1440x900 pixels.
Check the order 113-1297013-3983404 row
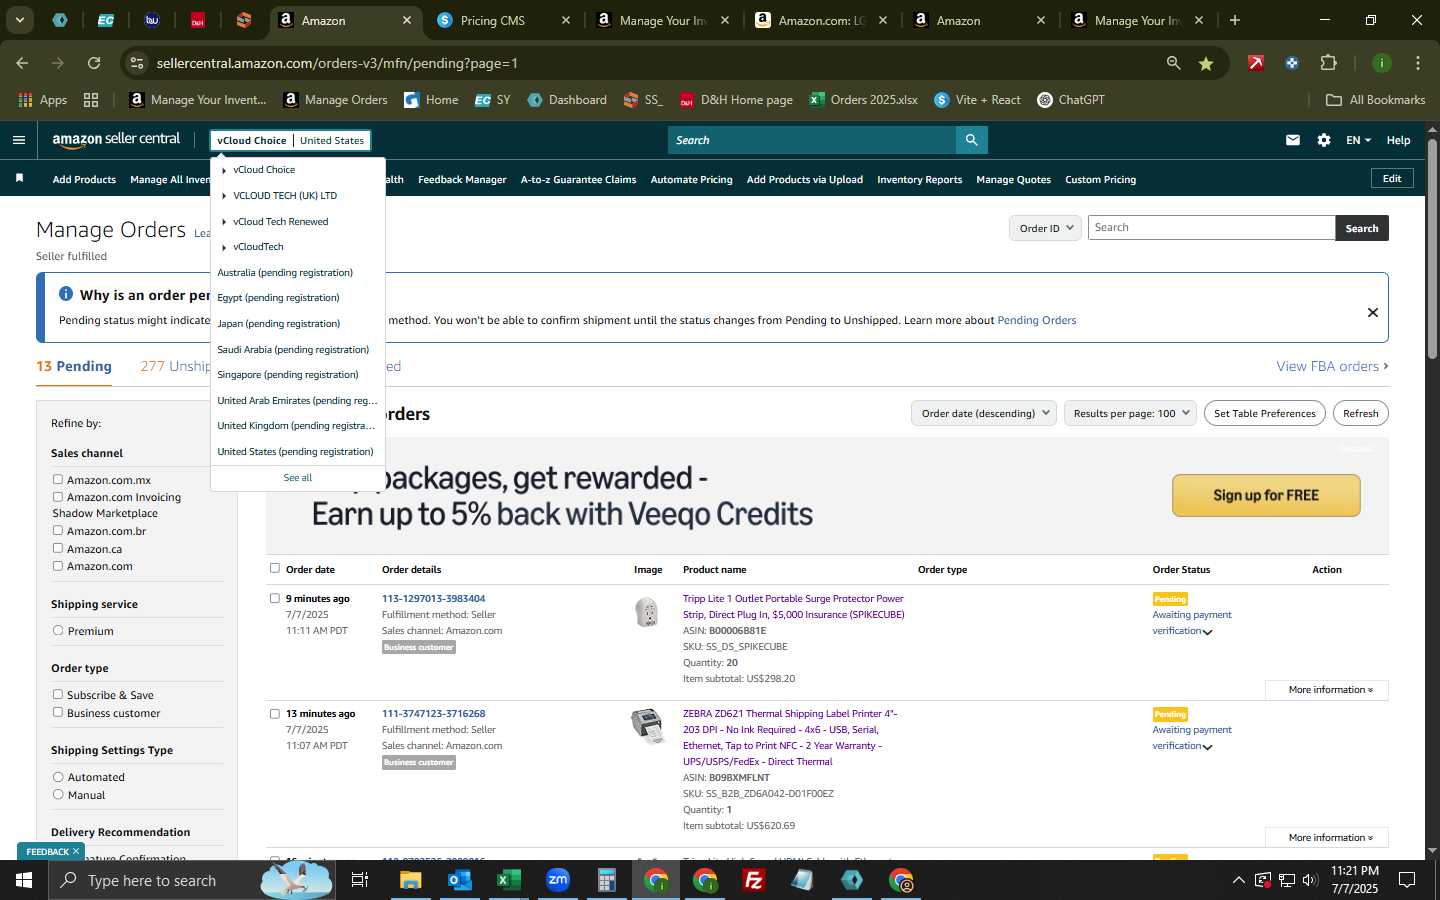pos(275,598)
